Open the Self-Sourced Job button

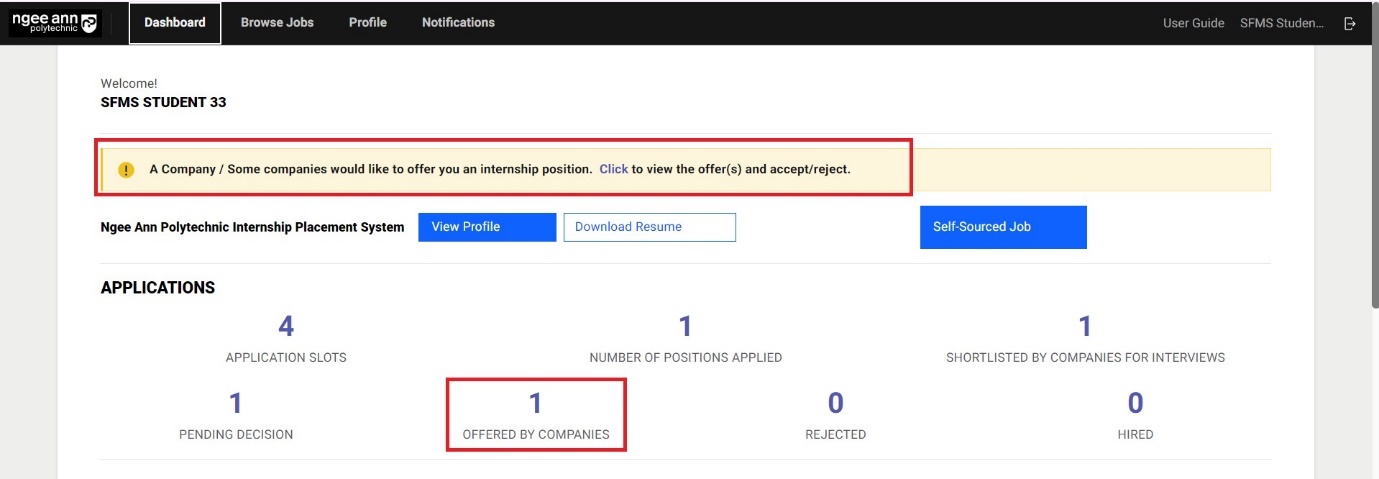tap(1002, 227)
